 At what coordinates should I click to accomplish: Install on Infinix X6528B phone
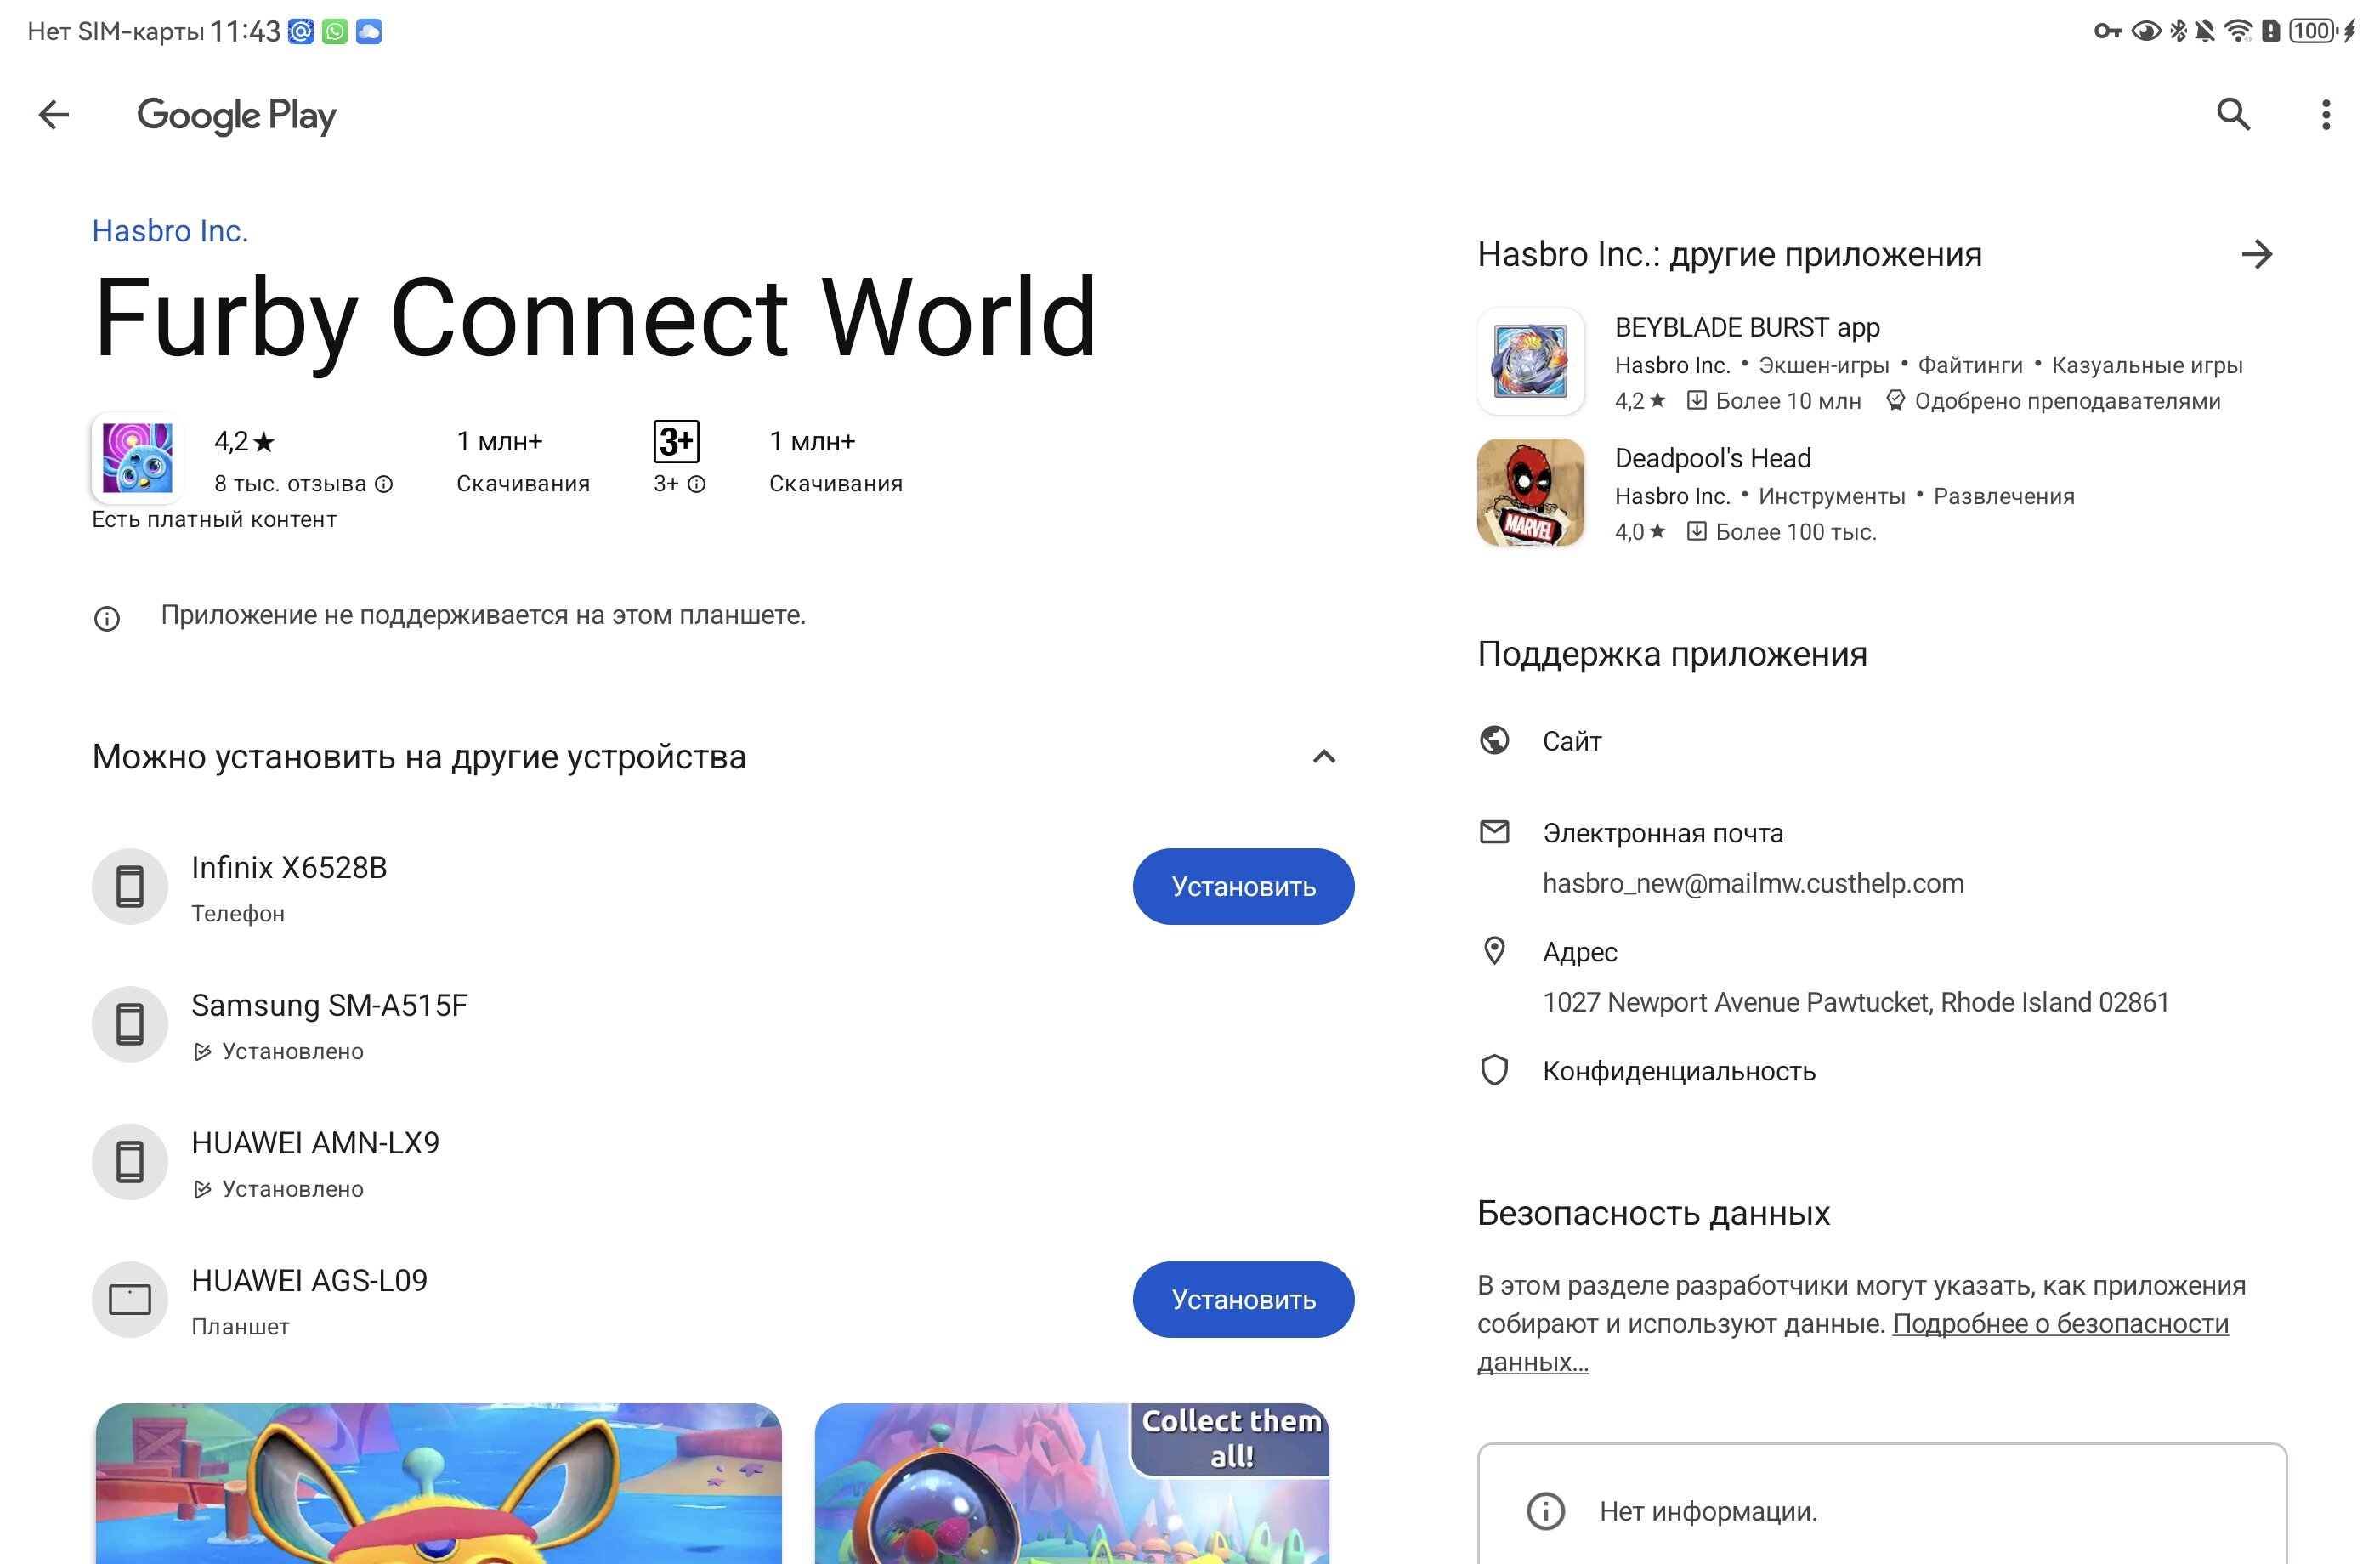coord(1242,887)
